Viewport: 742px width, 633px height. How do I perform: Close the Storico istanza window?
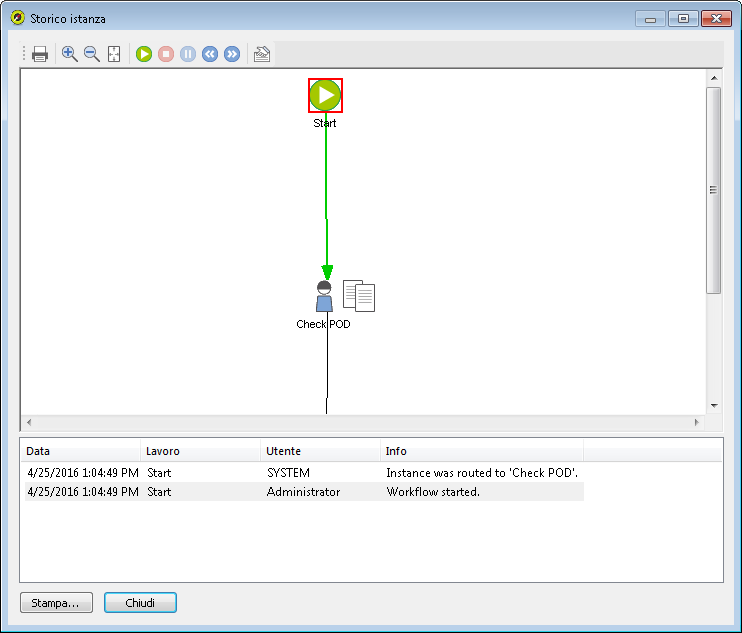pyautogui.click(x=716, y=19)
